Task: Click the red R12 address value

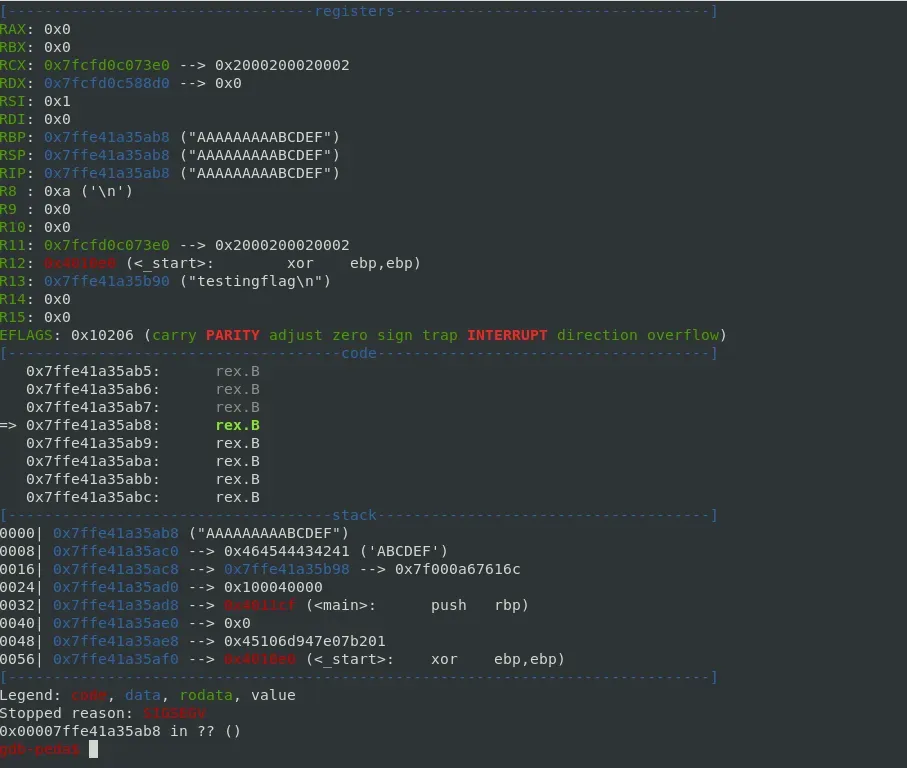Action: [80, 263]
